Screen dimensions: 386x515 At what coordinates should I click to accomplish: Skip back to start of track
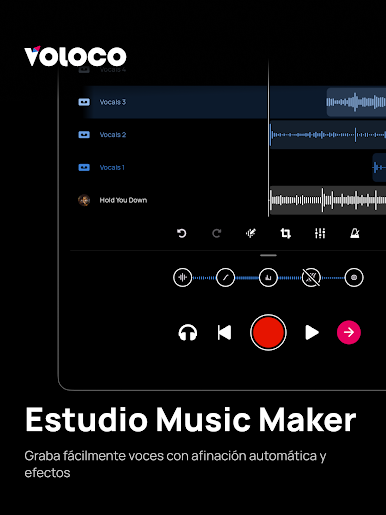224,332
